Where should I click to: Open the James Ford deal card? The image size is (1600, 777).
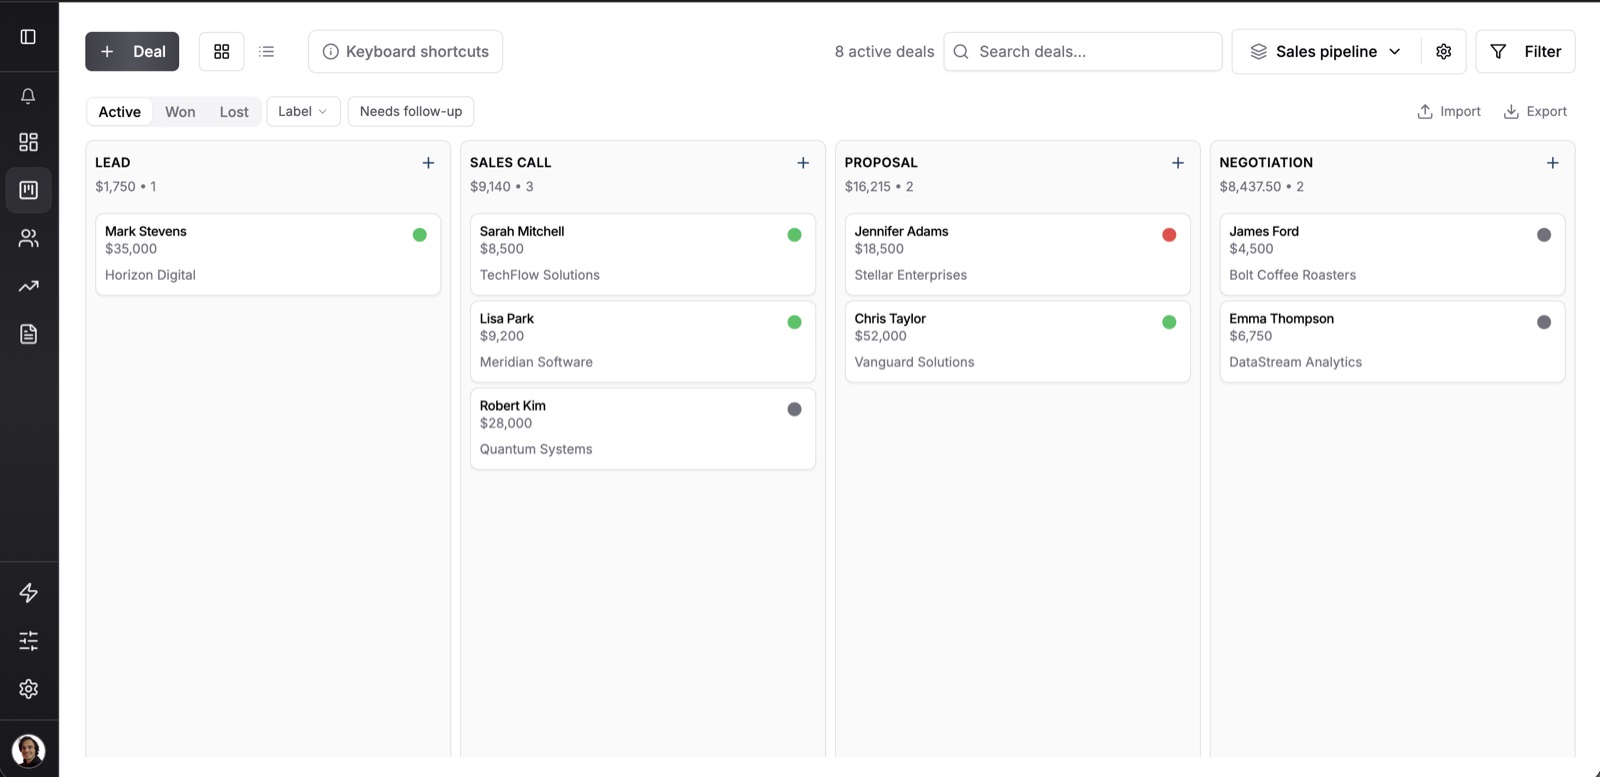pyautogui.click(x=1392, y=254)
